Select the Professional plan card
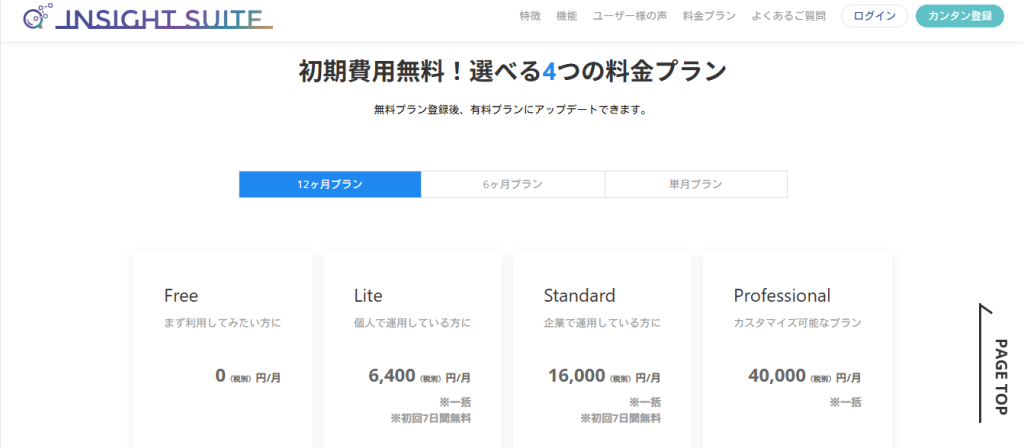Viewport: 1024px width, 448px height. tap(797, 350)
